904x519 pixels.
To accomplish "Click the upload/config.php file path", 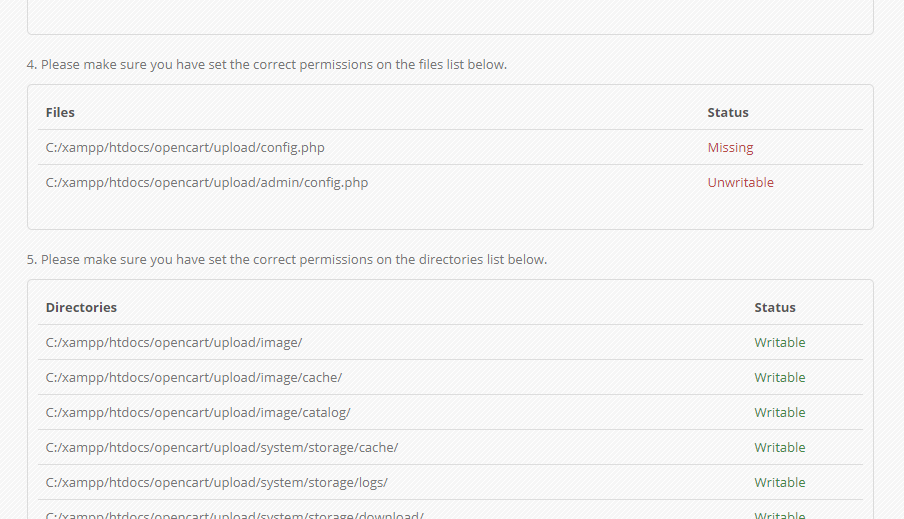I will (185, 148).
